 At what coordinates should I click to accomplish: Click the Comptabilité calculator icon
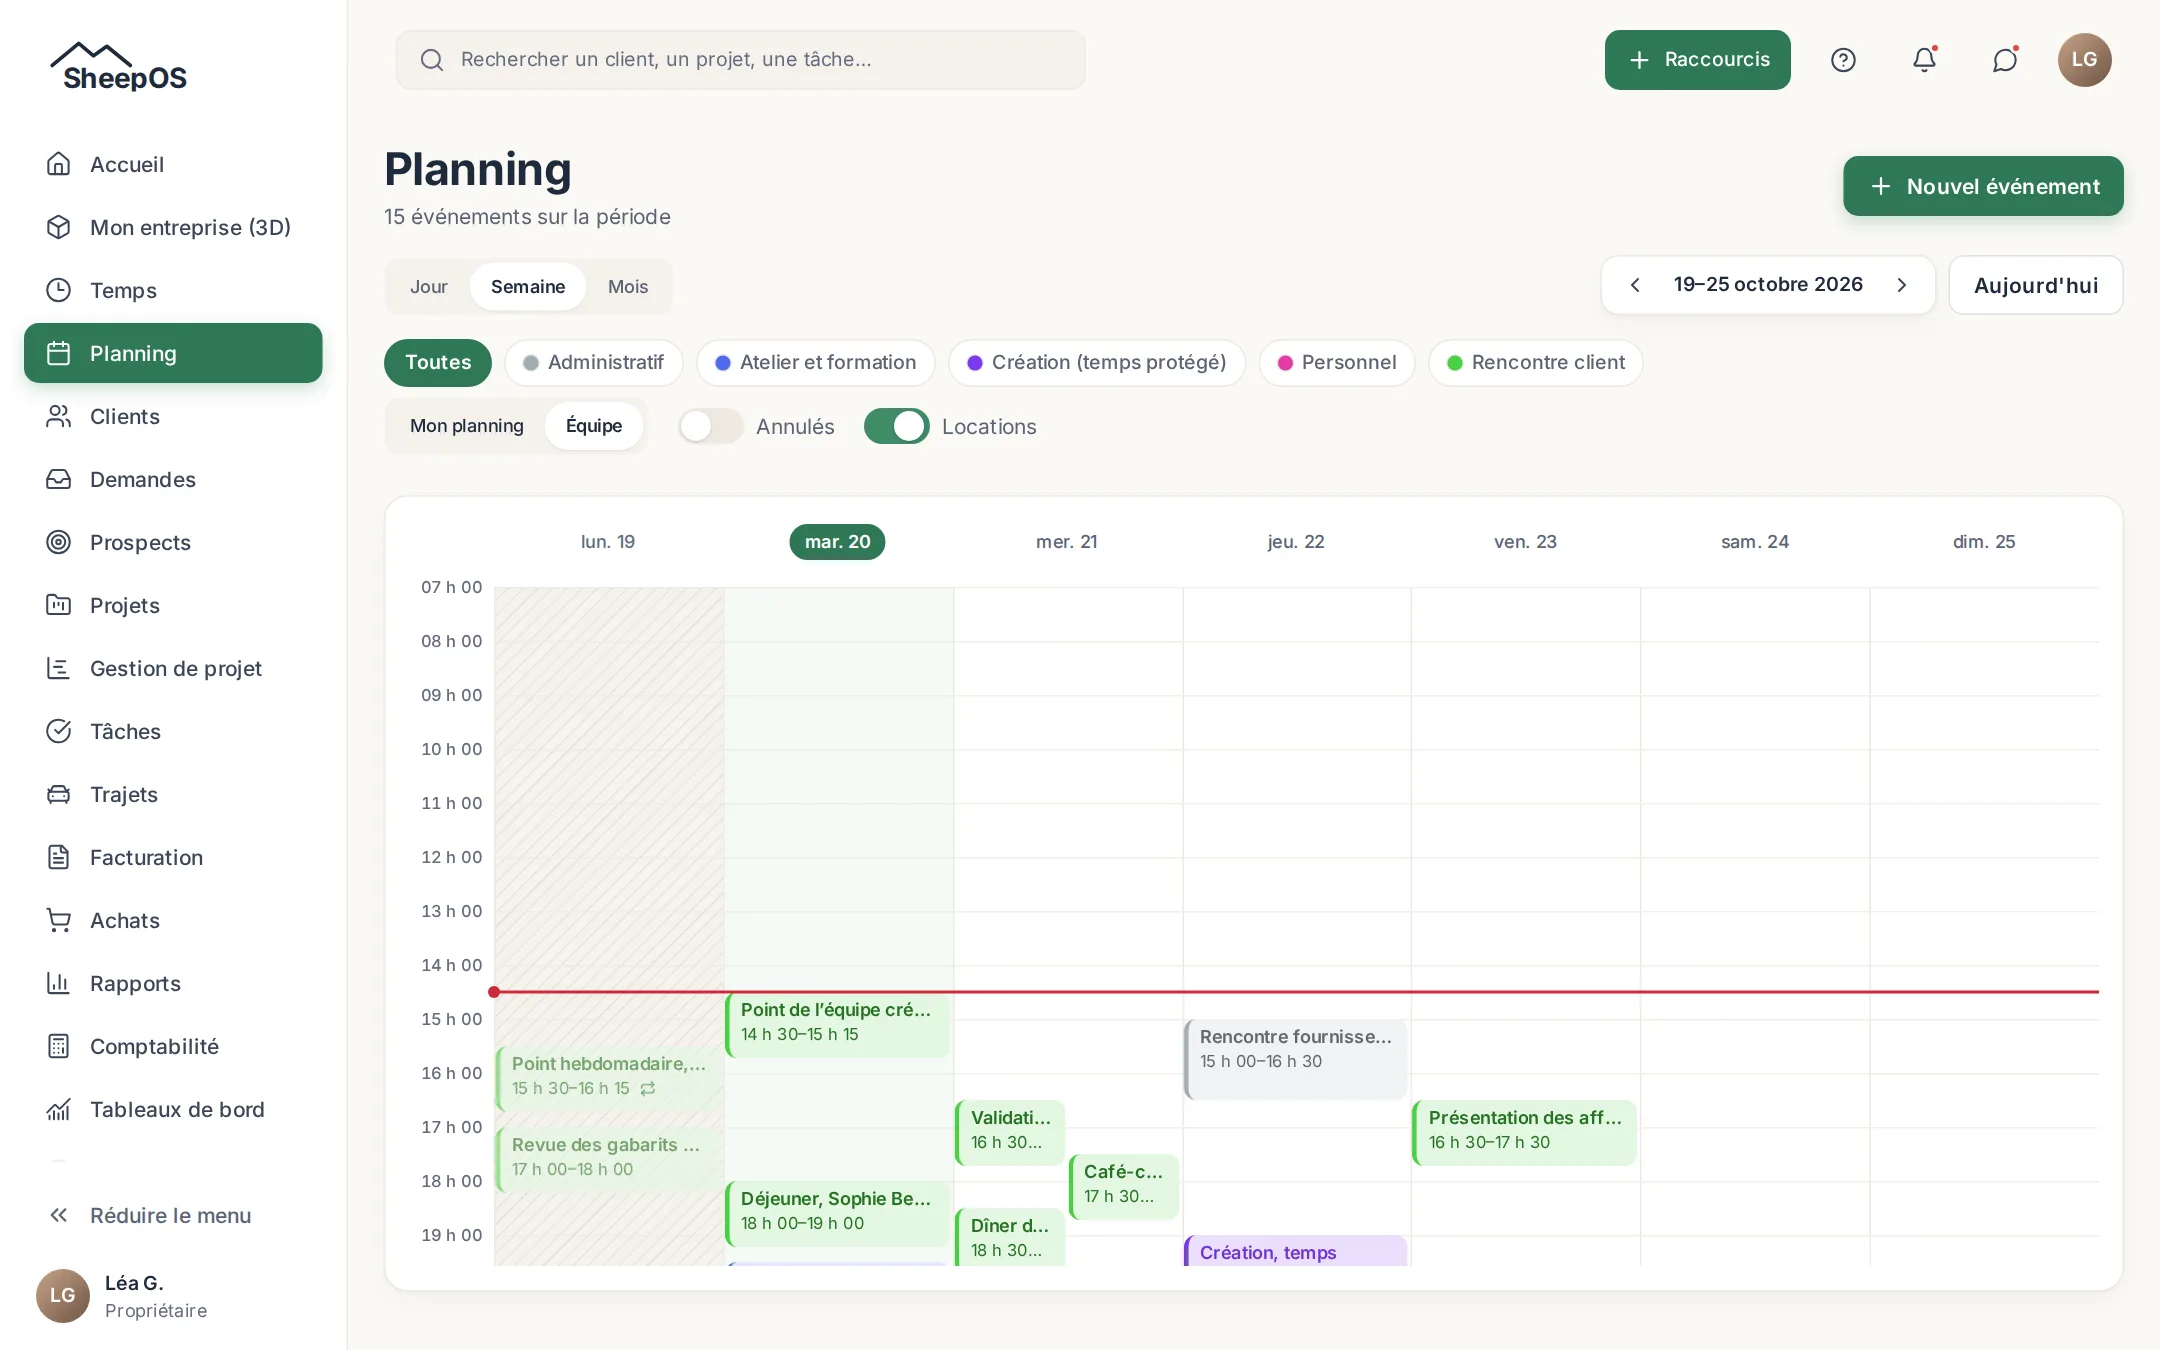[x=59, y=1046]
